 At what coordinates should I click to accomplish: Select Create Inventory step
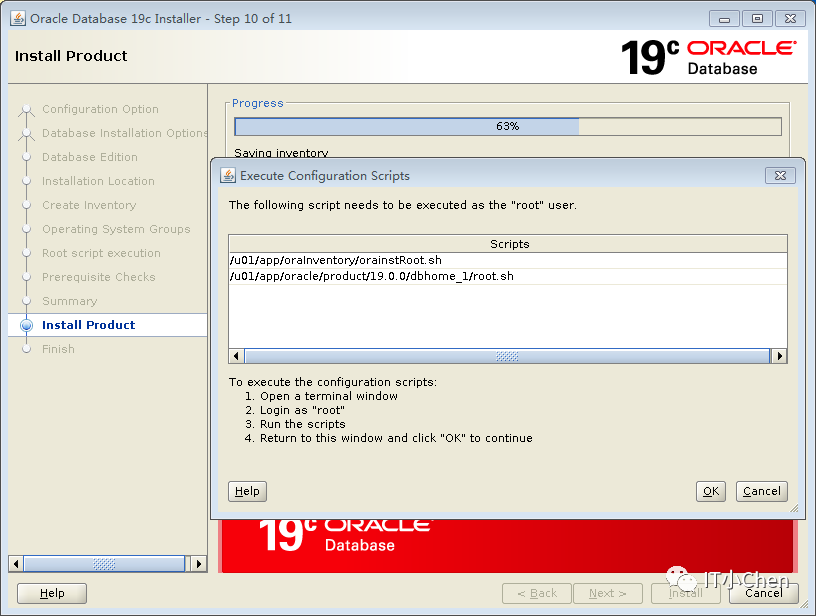point(89,205)
